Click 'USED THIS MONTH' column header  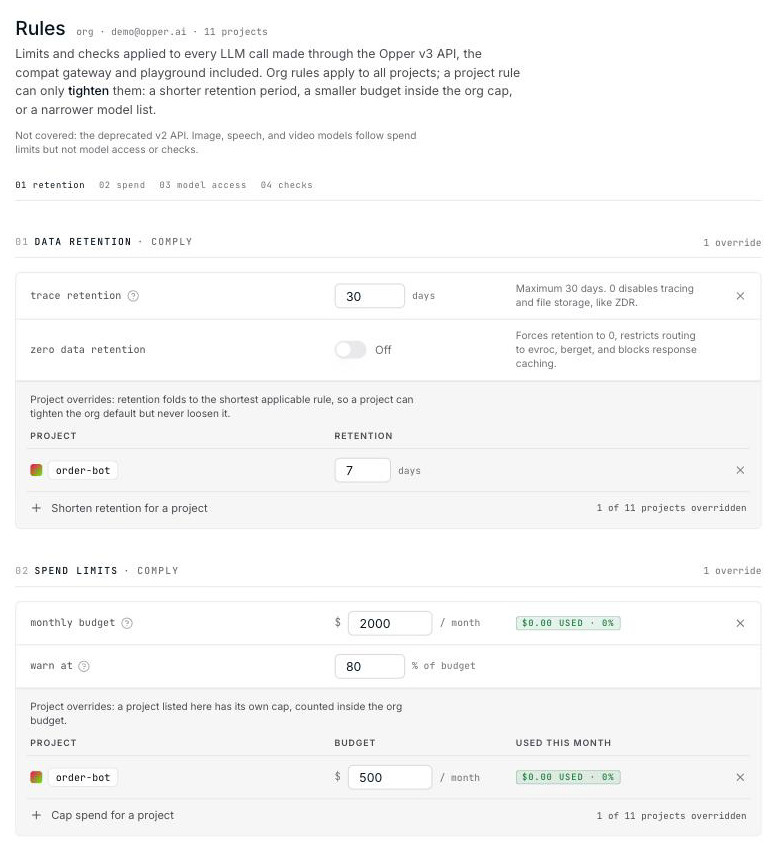[563, 743]
